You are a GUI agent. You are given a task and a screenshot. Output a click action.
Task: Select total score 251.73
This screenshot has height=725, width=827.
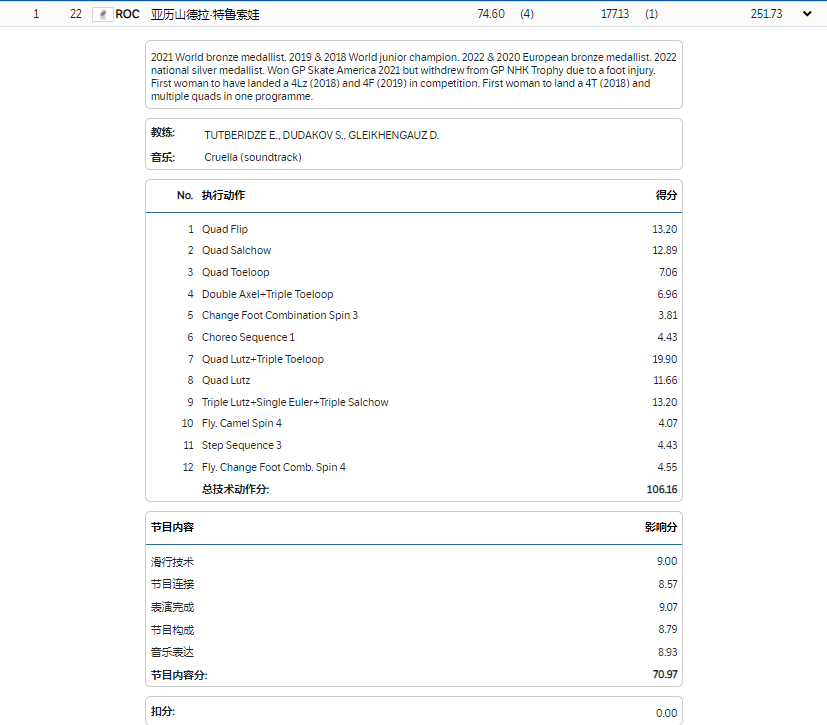pos(766,14)
